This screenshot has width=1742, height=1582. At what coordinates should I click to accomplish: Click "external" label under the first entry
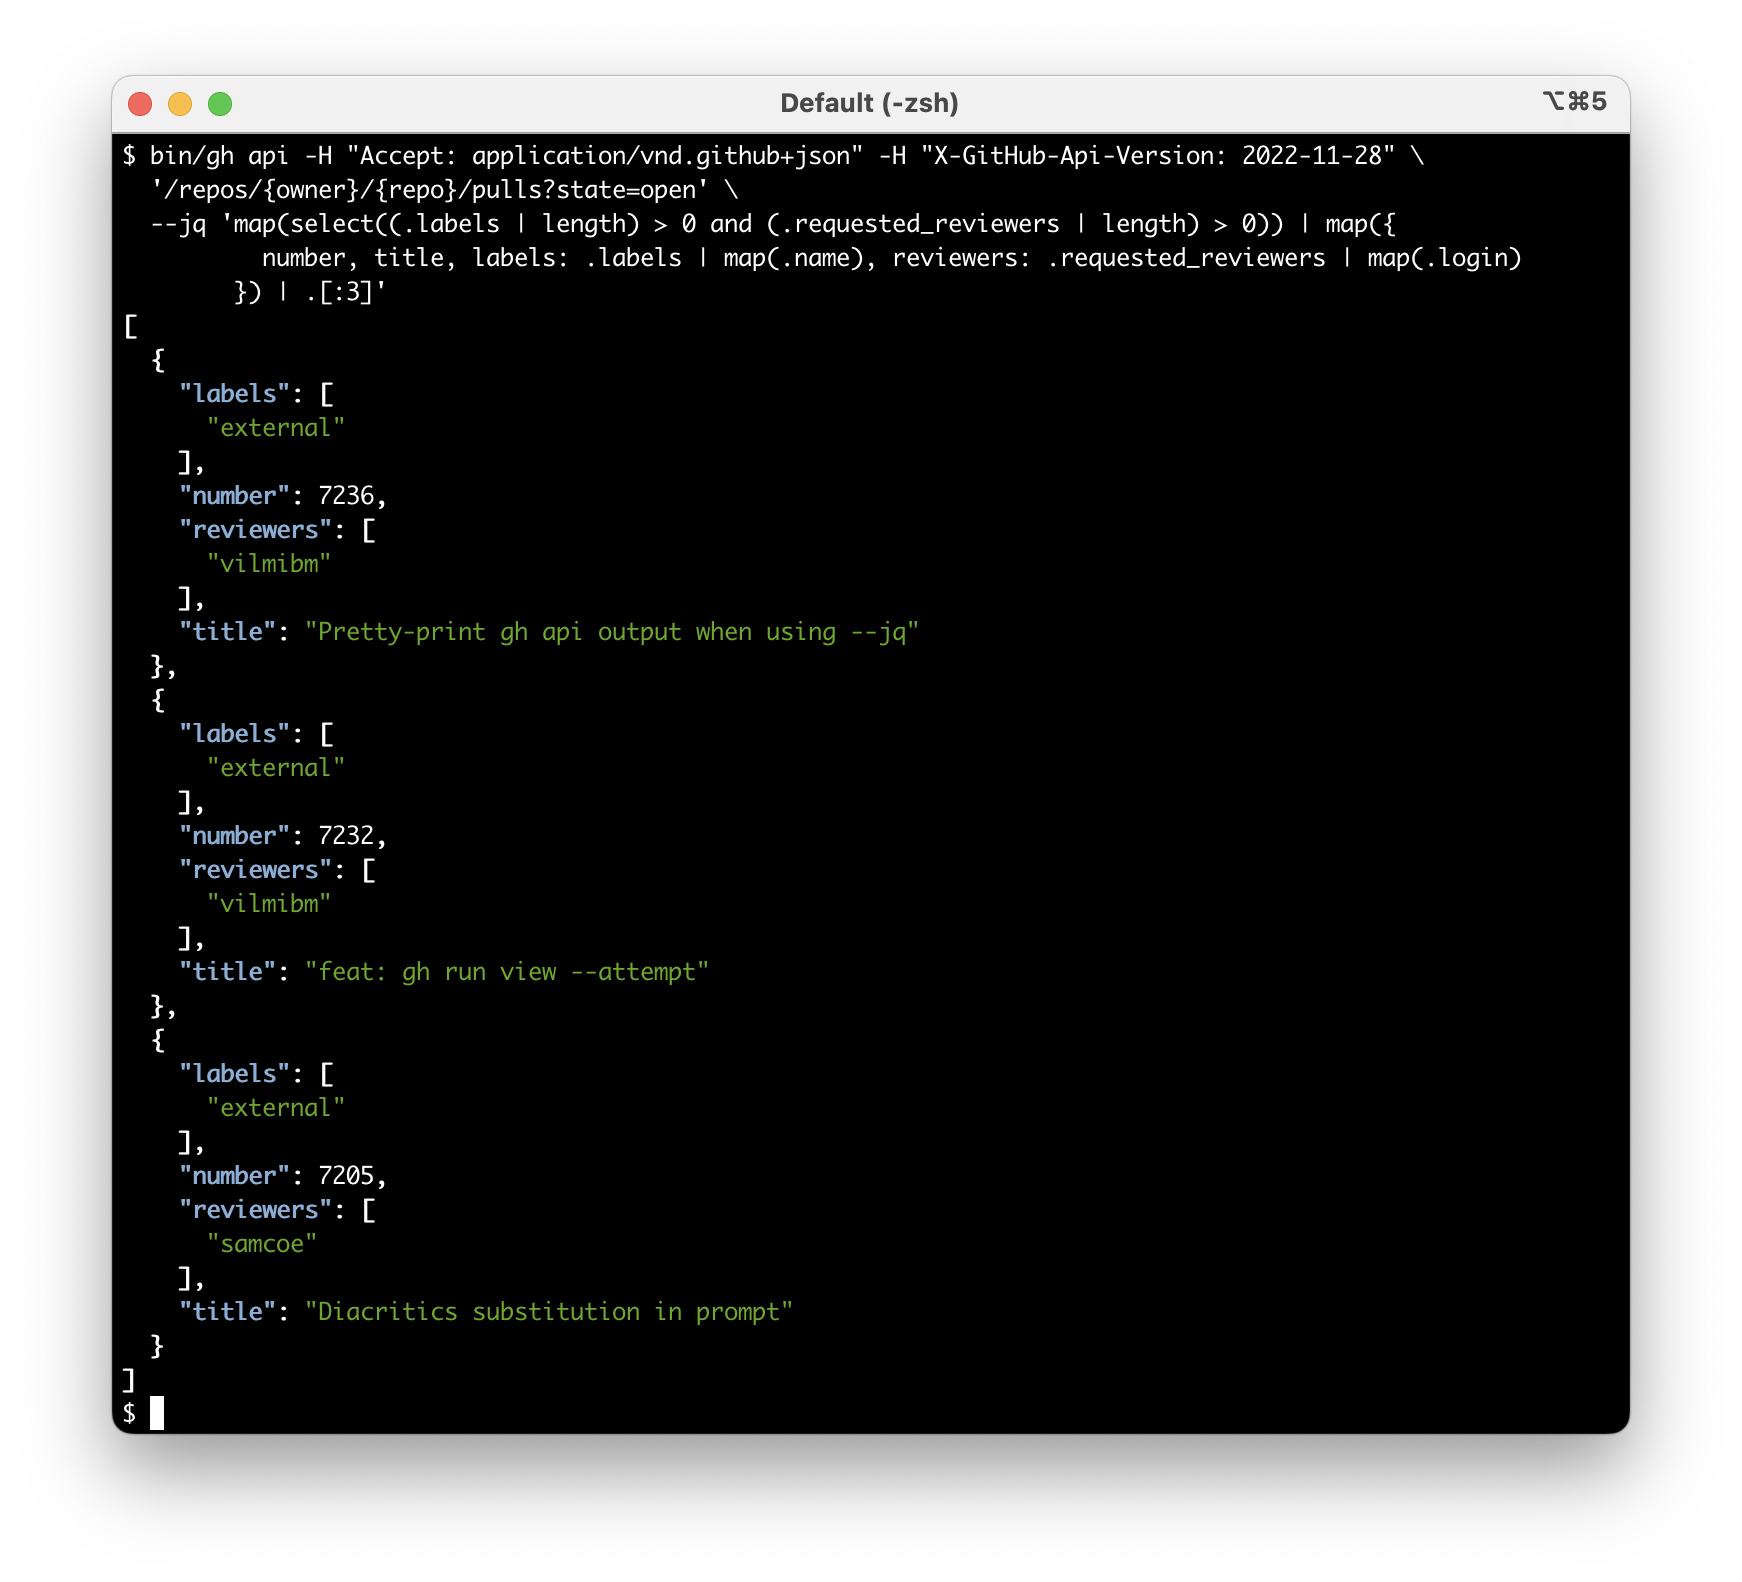click(x=276, y=428)
